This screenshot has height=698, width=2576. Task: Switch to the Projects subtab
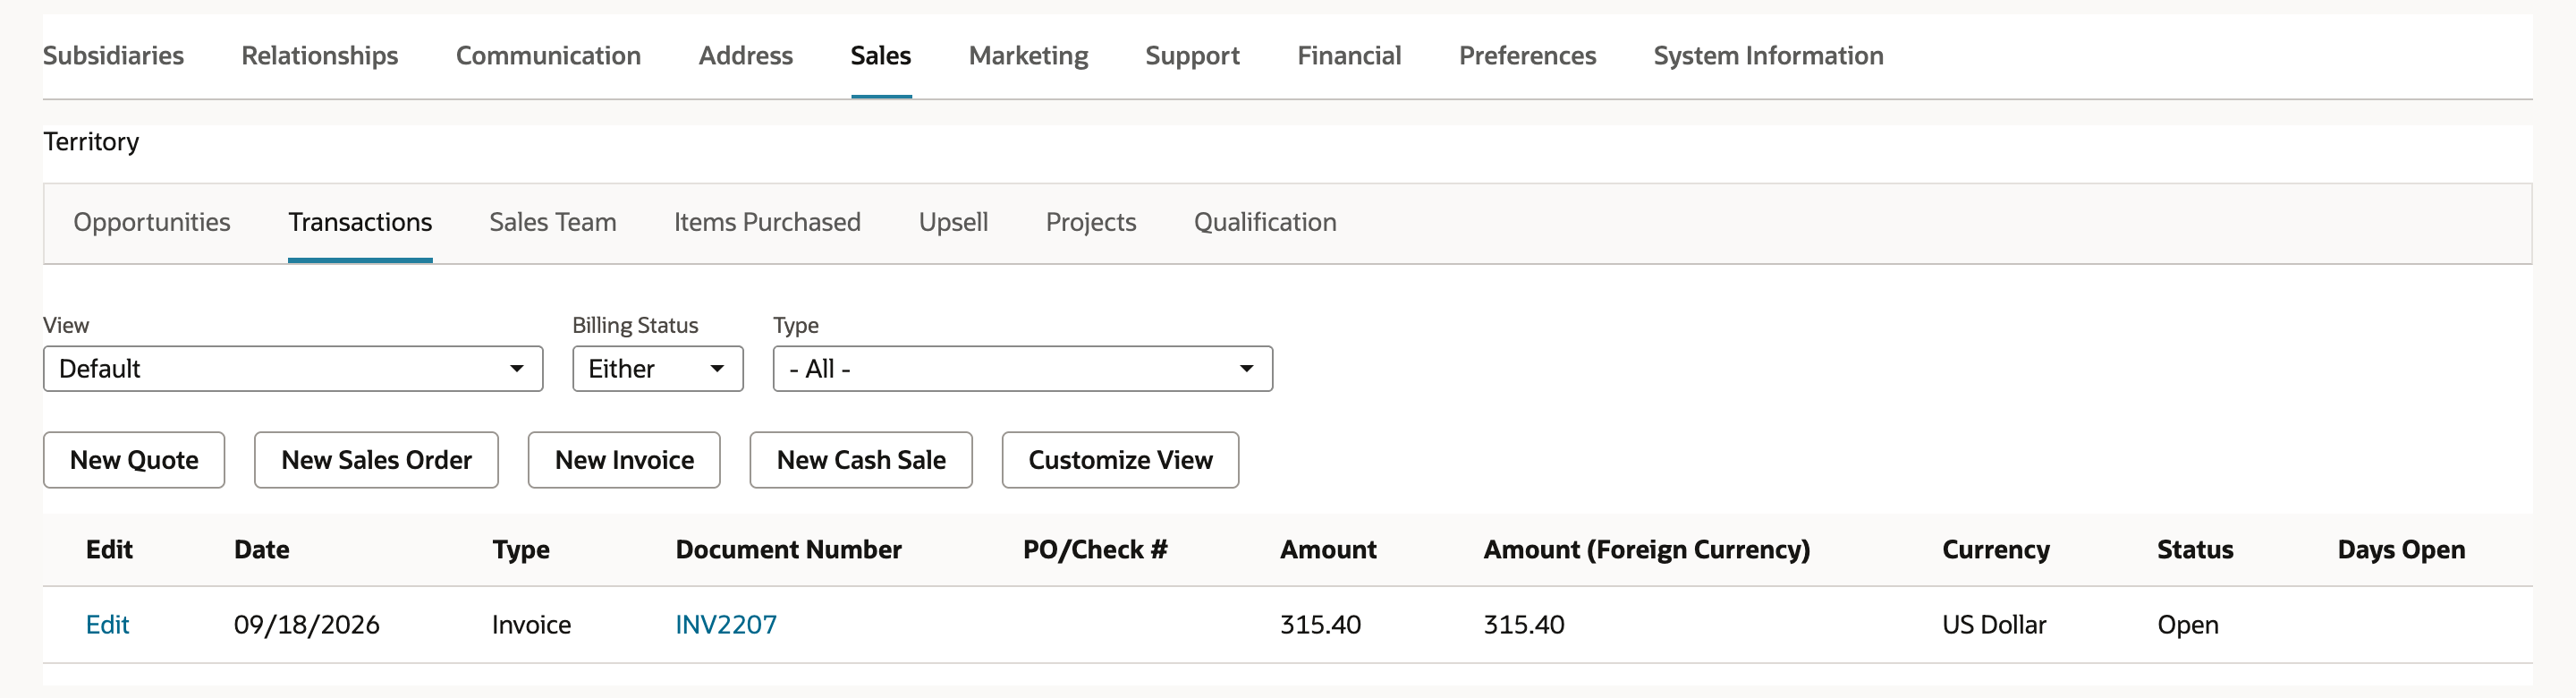pyautogui.click(x=1091, y=222)
